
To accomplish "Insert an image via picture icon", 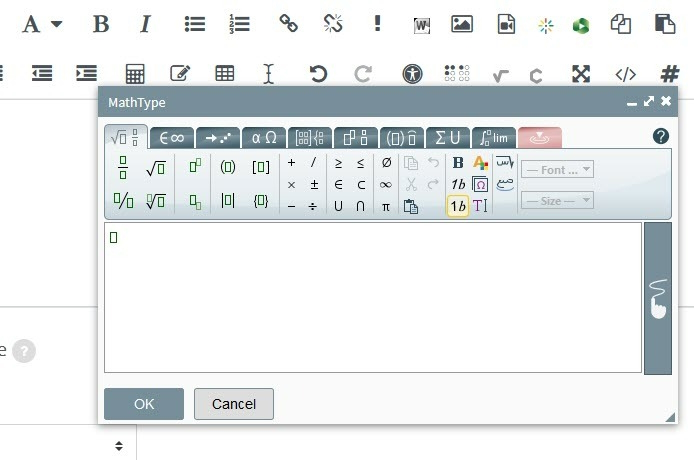I will click(x=462, y=24).
